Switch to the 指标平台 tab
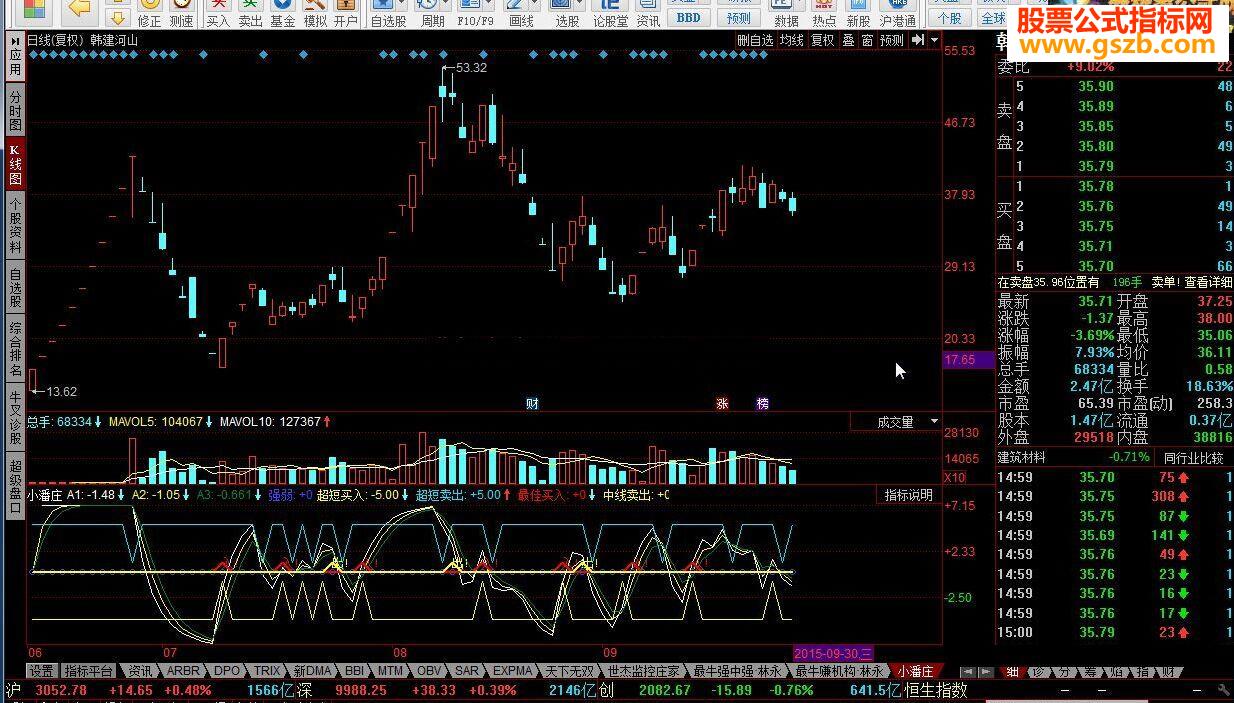1234x703 pixels. (x=89, y=671)
